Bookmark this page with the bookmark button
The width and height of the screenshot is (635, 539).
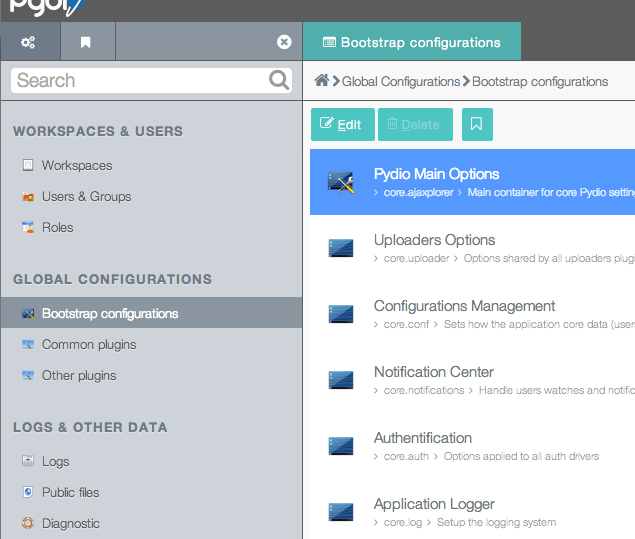[477, 124]
